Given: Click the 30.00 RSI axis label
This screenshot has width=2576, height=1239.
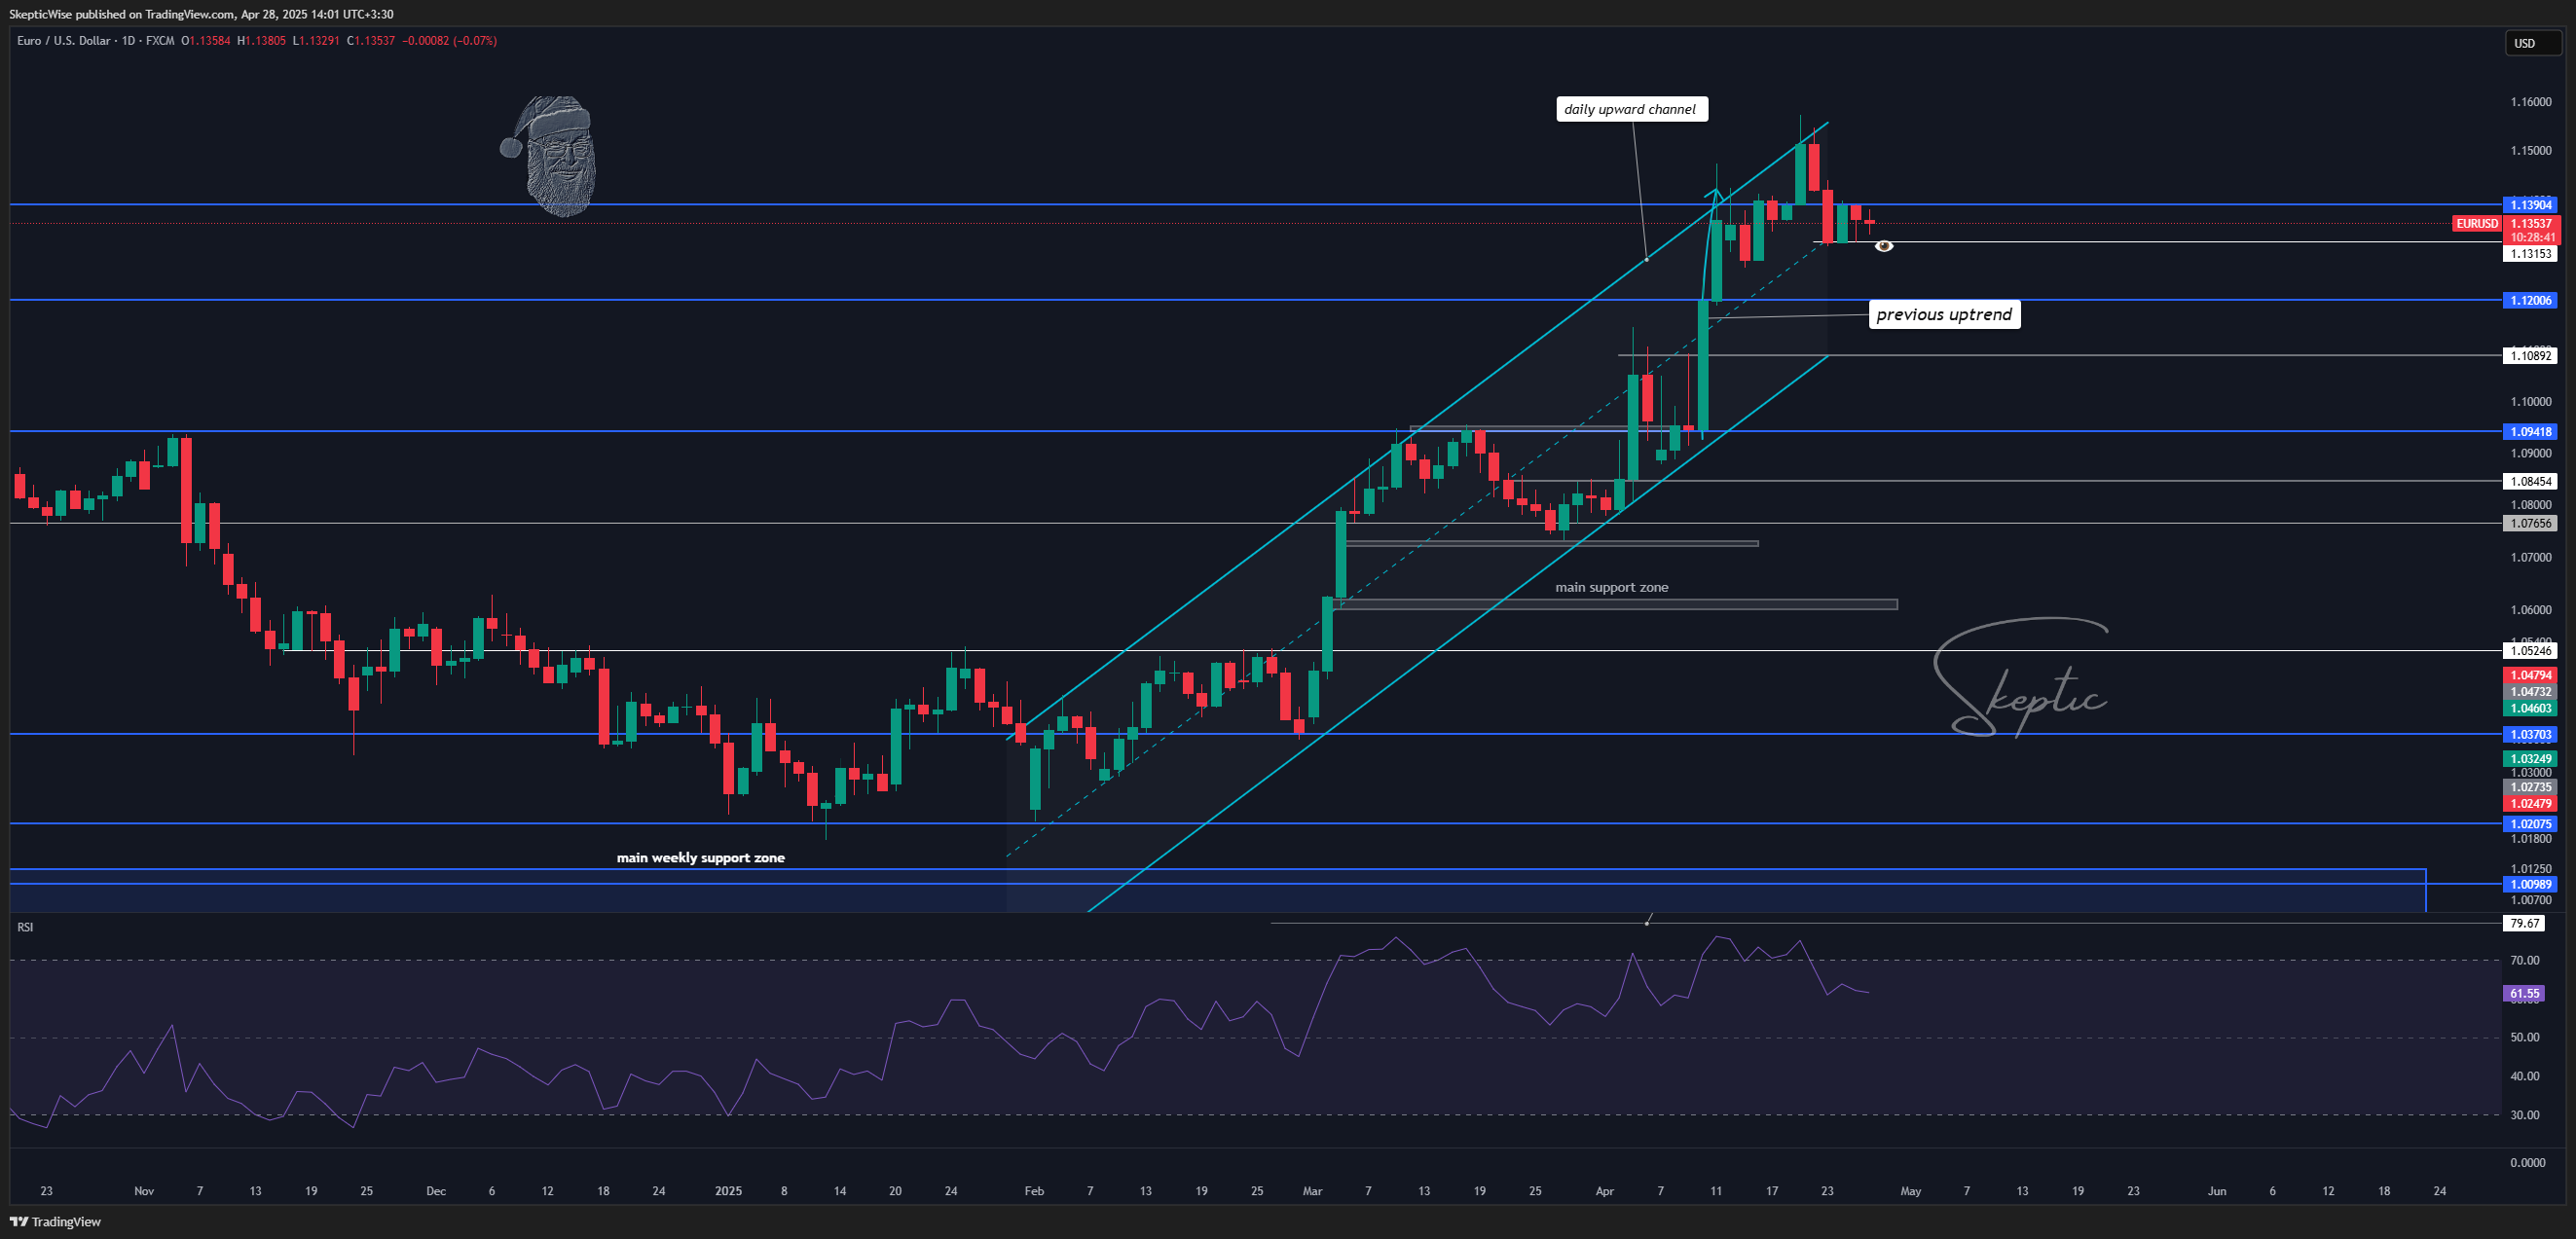Looking at the screenshot, I should [x=2525, y=1115].
